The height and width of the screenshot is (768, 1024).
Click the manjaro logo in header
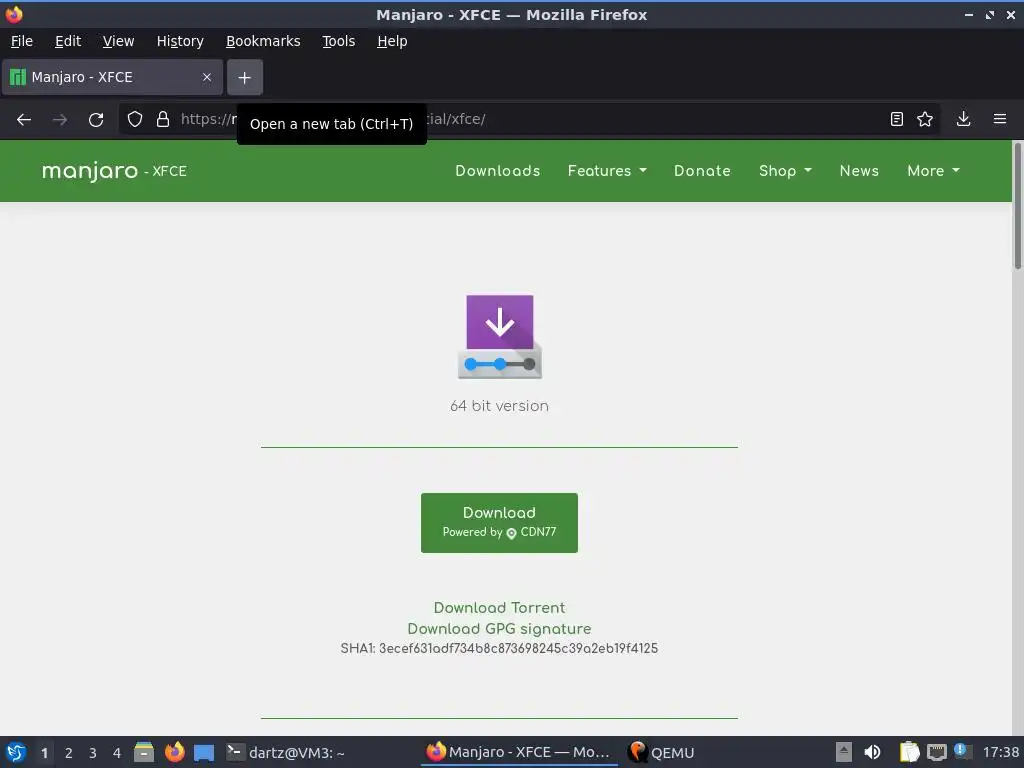(90, 171)
